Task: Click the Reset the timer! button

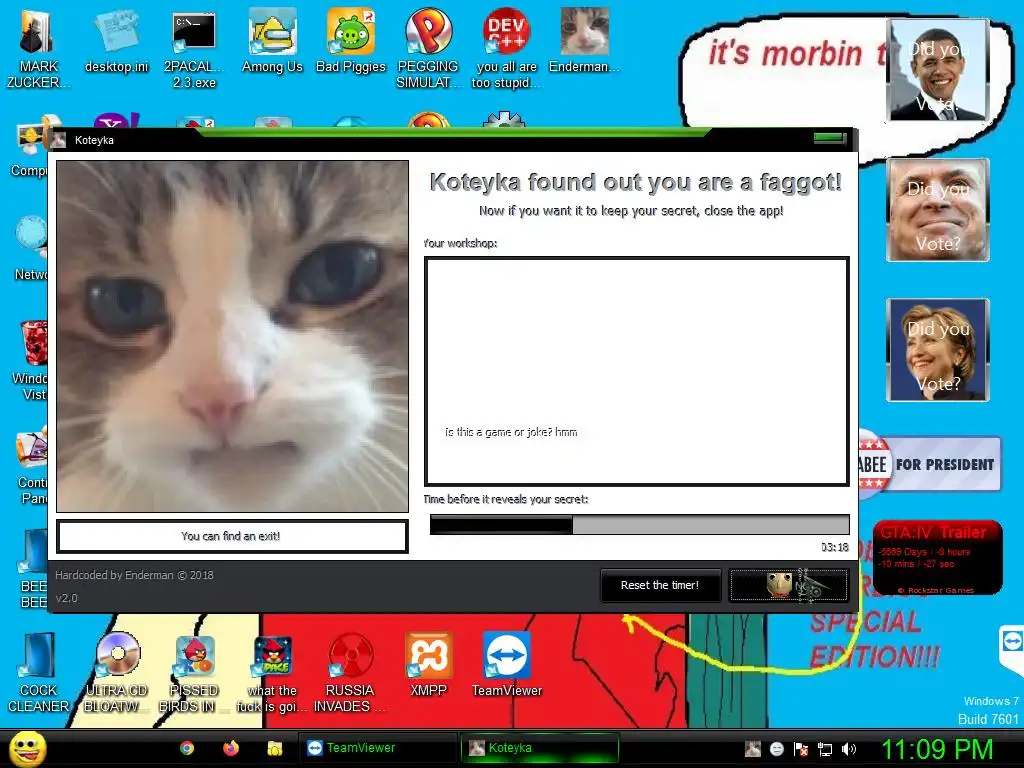Action: (660, 585)
